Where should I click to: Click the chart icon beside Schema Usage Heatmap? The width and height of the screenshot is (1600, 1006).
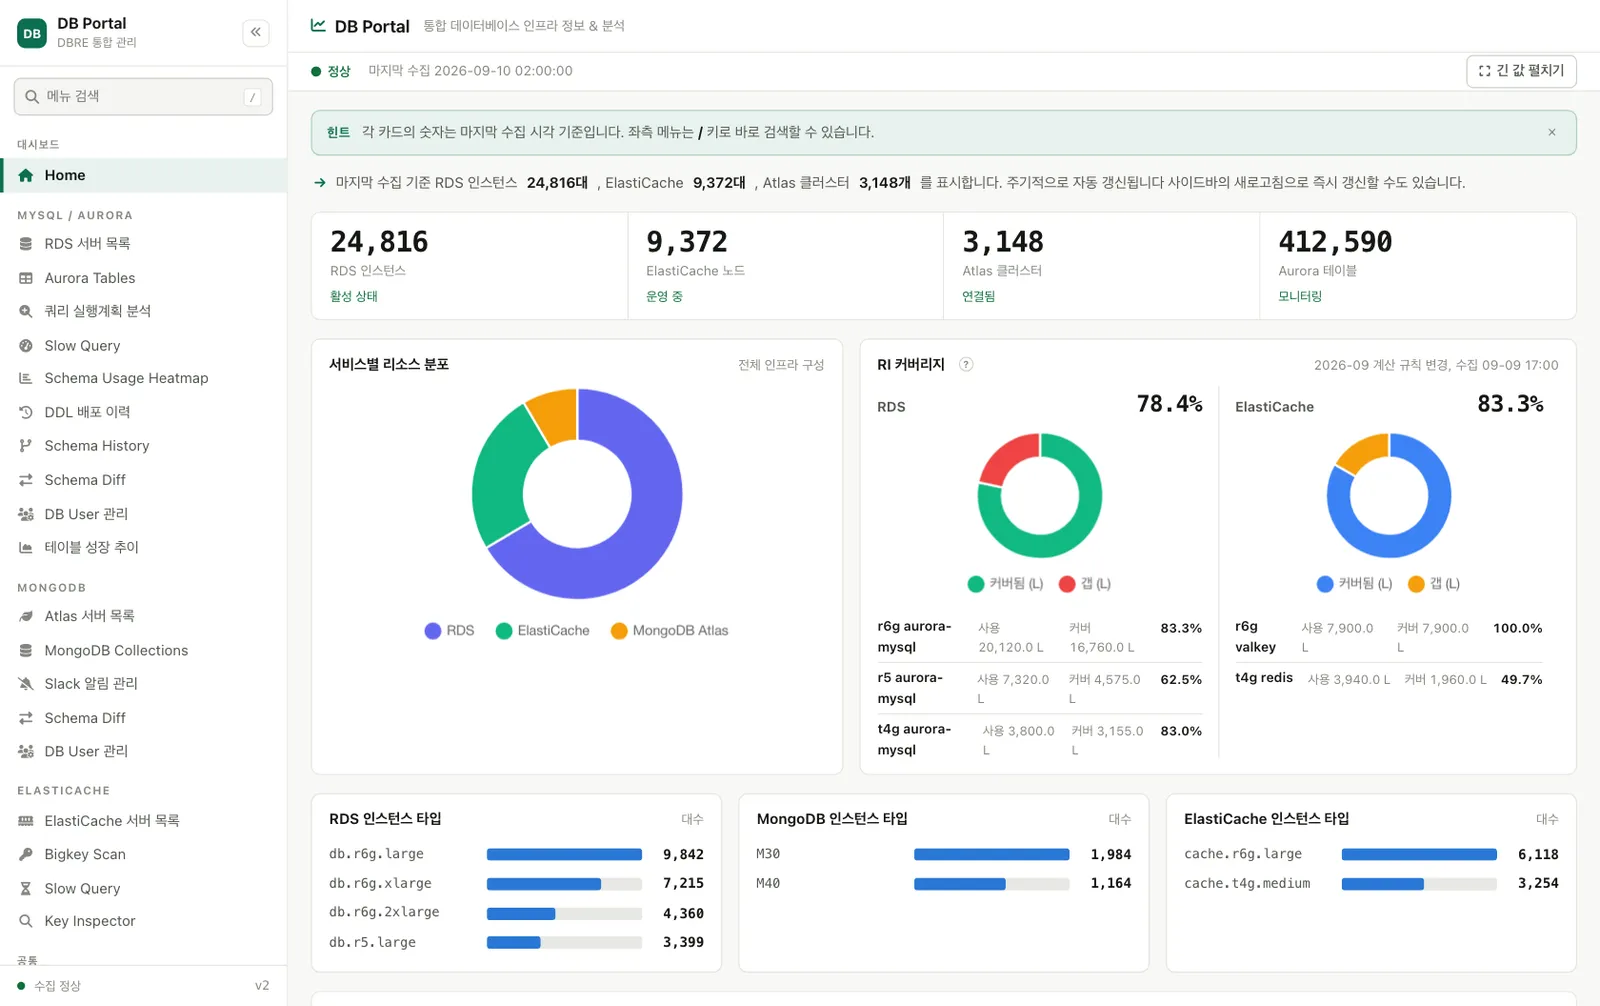click(x=26, y=378)
